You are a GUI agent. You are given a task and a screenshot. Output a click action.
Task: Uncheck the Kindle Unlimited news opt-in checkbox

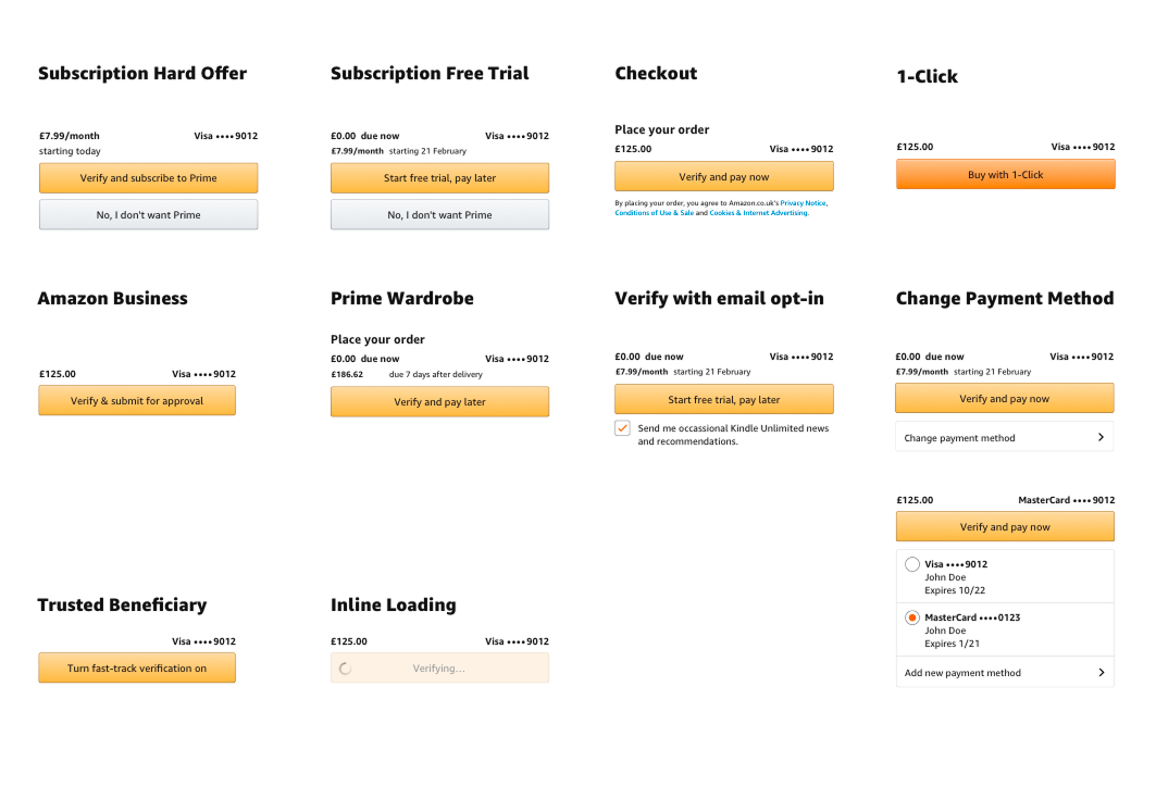pos(623,427)
